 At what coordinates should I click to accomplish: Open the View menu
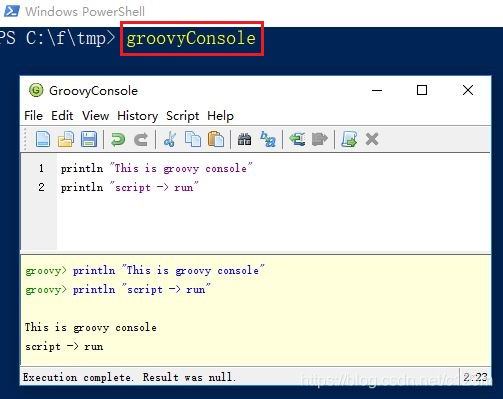pyautogui.click(x=95, y=116)
